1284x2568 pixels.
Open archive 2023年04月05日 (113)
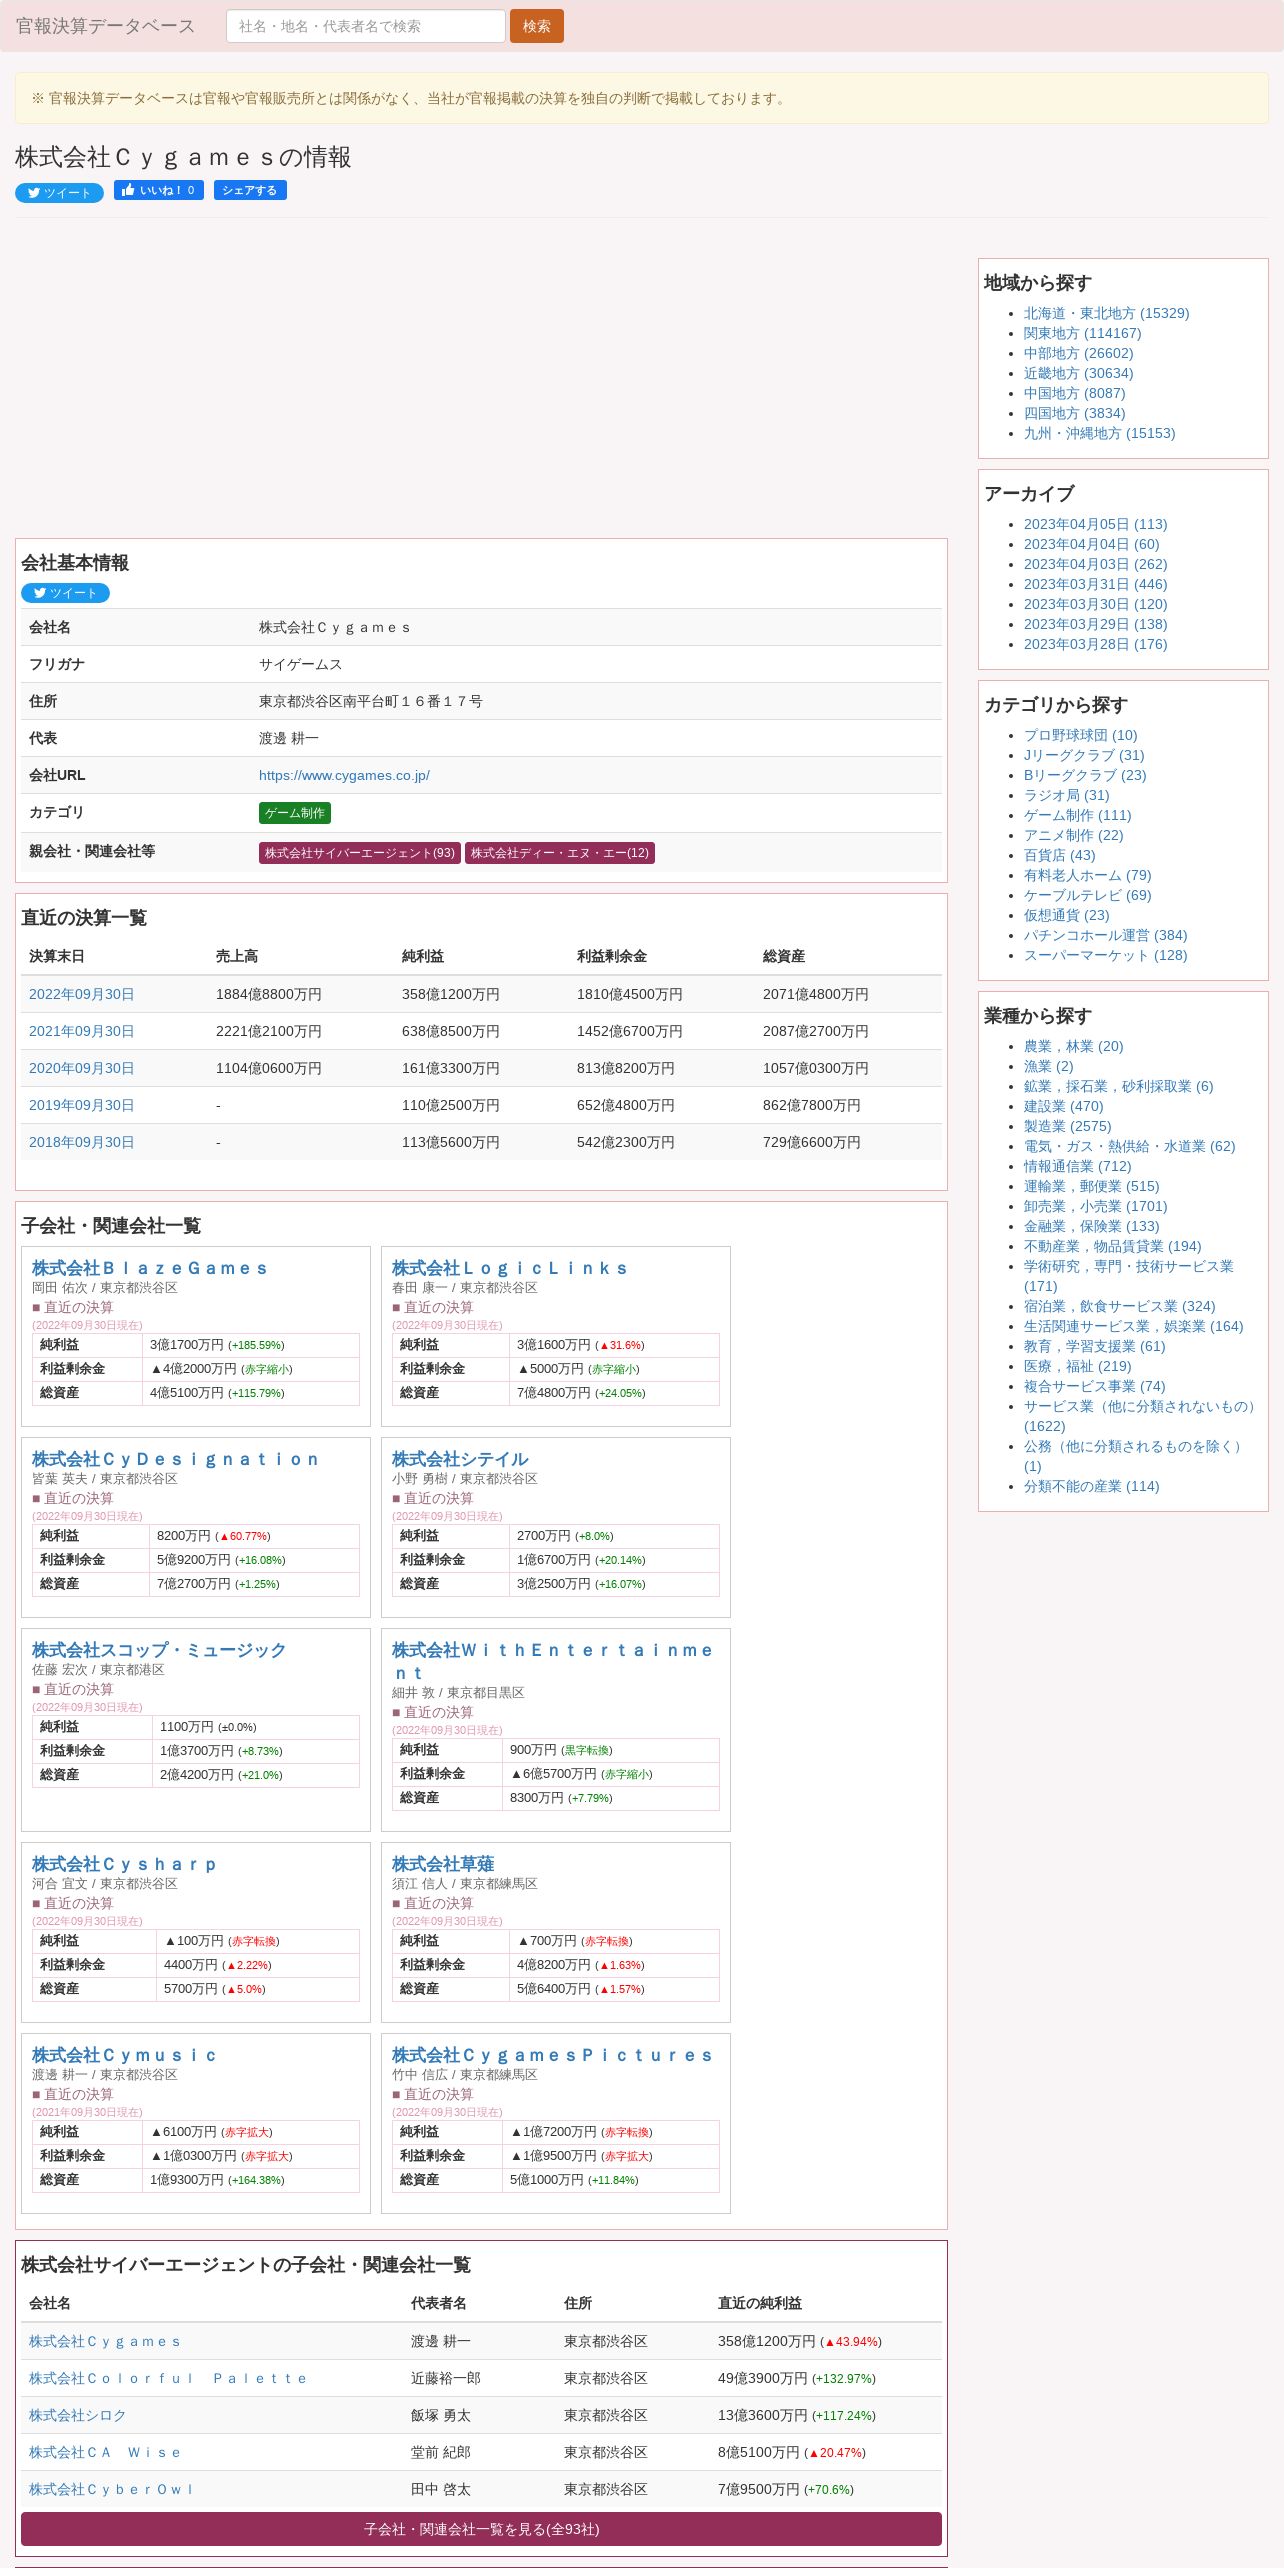(1095, 524)
